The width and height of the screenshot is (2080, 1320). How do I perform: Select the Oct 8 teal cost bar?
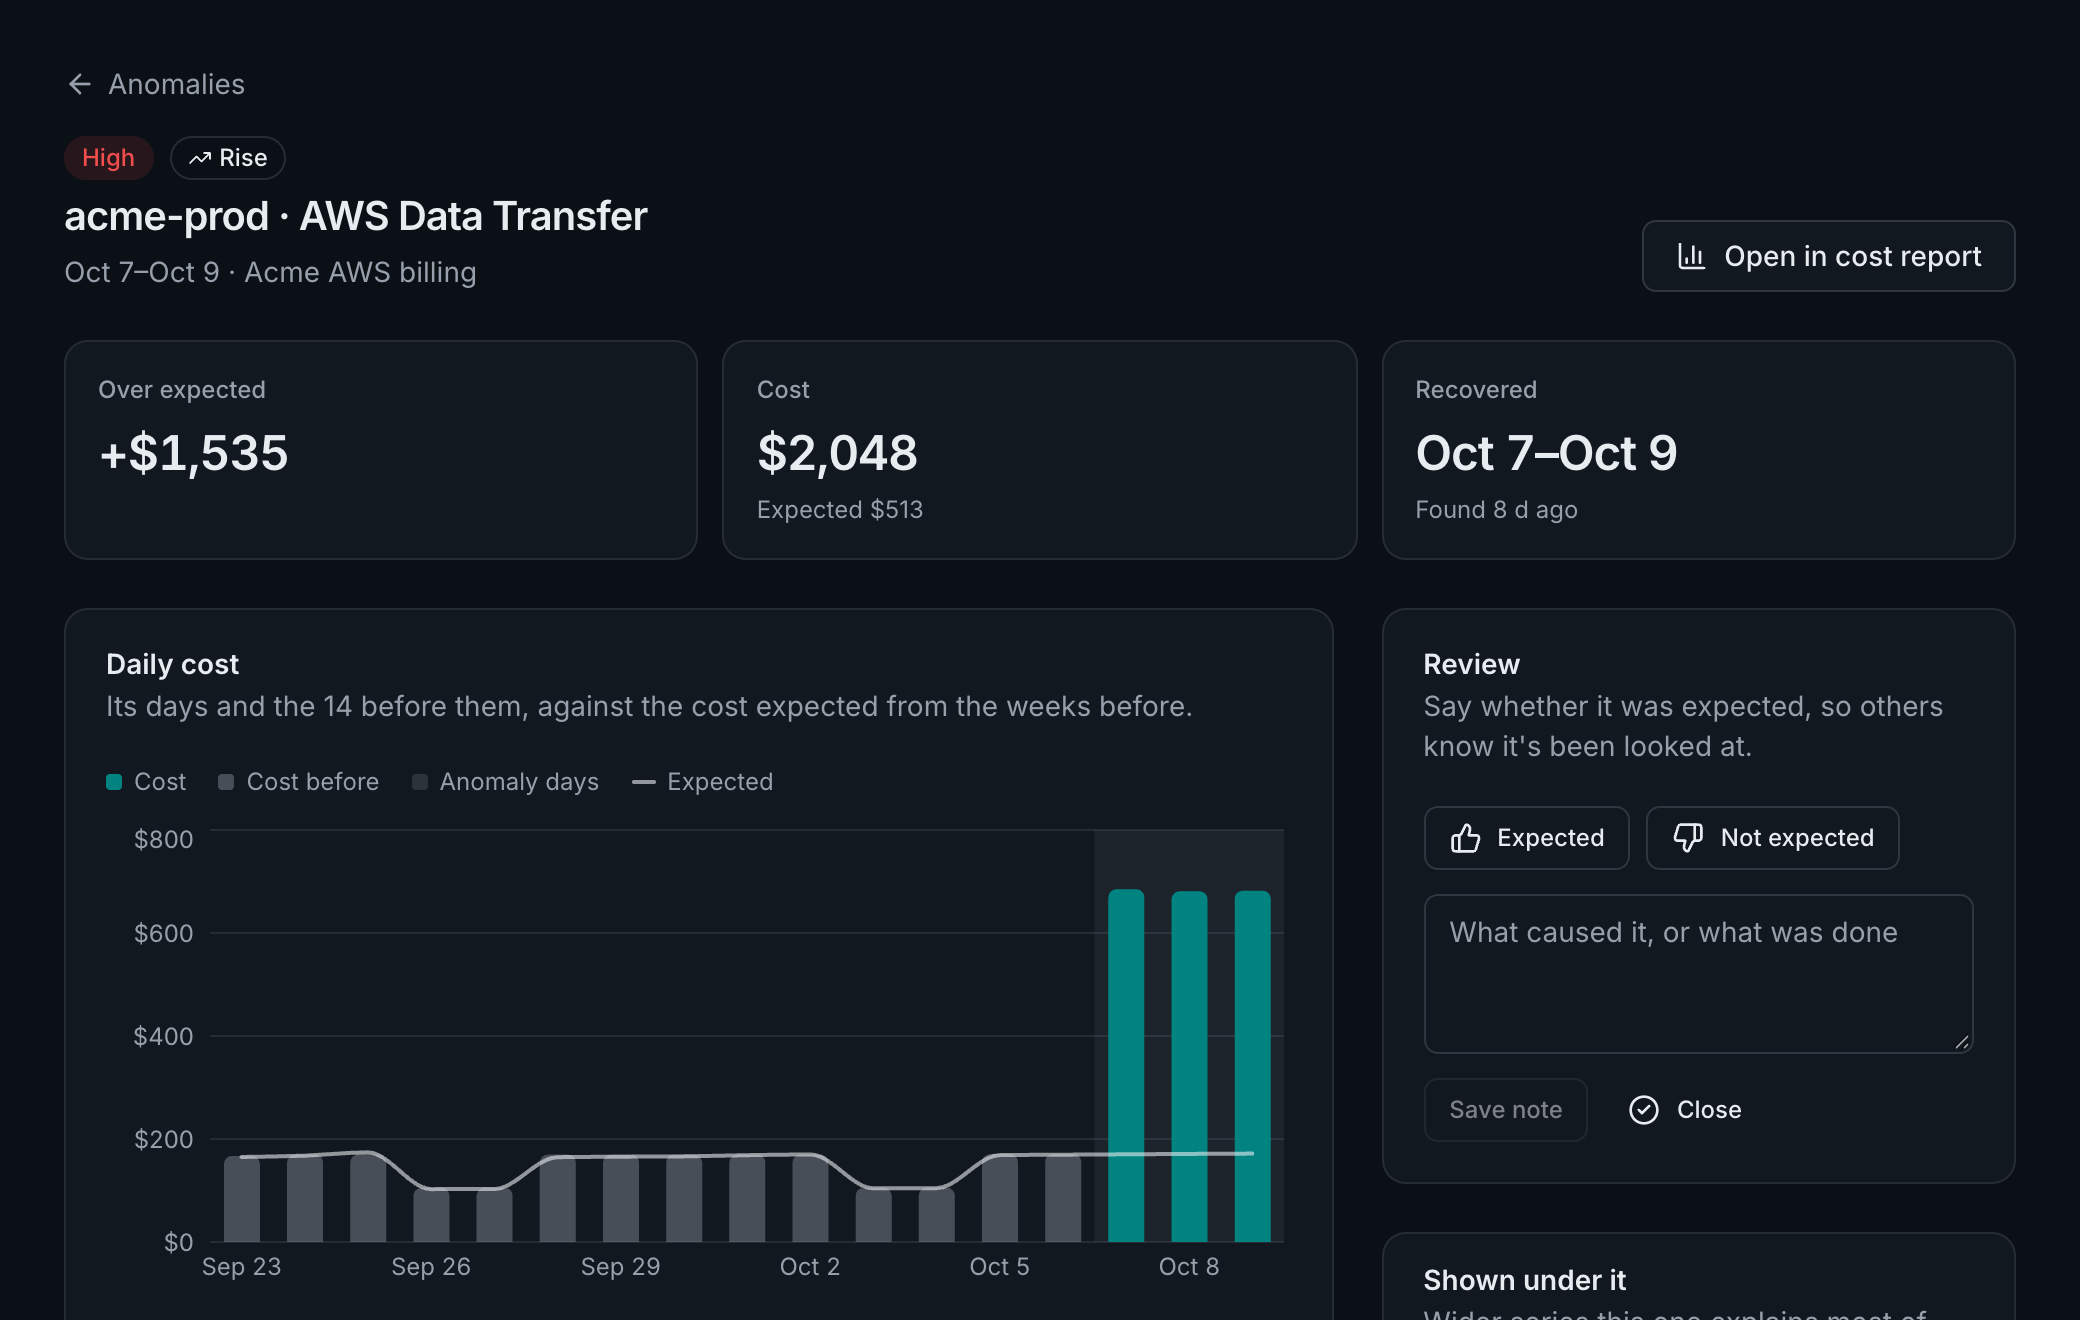point(1189,1066)
